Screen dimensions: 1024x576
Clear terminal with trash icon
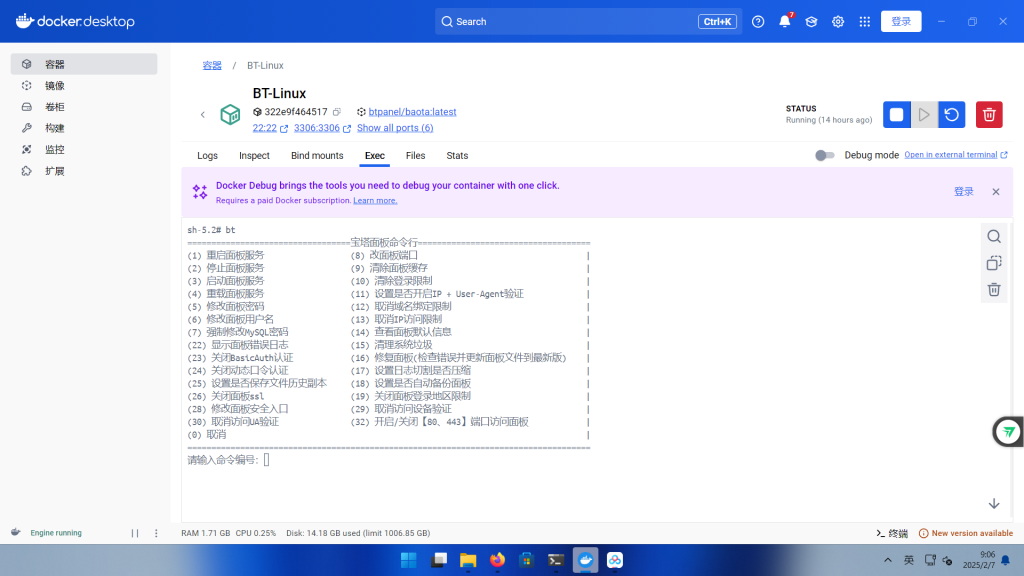coord(994,289)
